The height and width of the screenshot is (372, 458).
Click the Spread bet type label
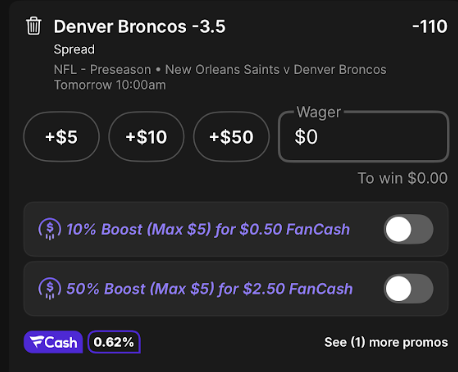click(x=74, y=49)
